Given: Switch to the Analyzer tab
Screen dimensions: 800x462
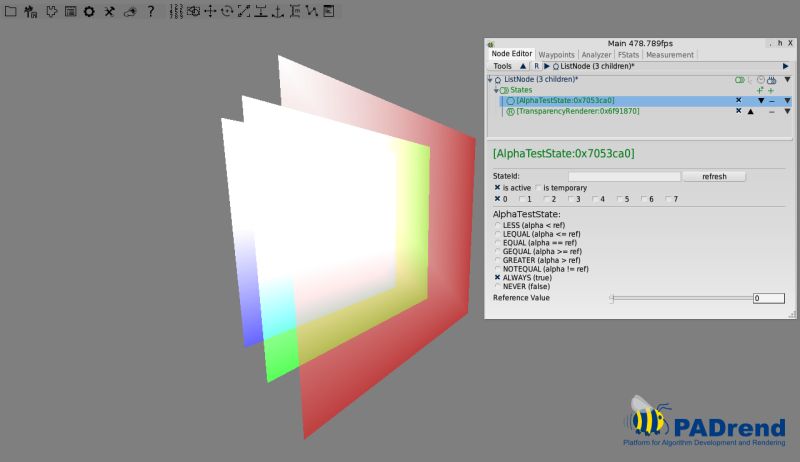Looking at the screenshot, I should 596,55.
